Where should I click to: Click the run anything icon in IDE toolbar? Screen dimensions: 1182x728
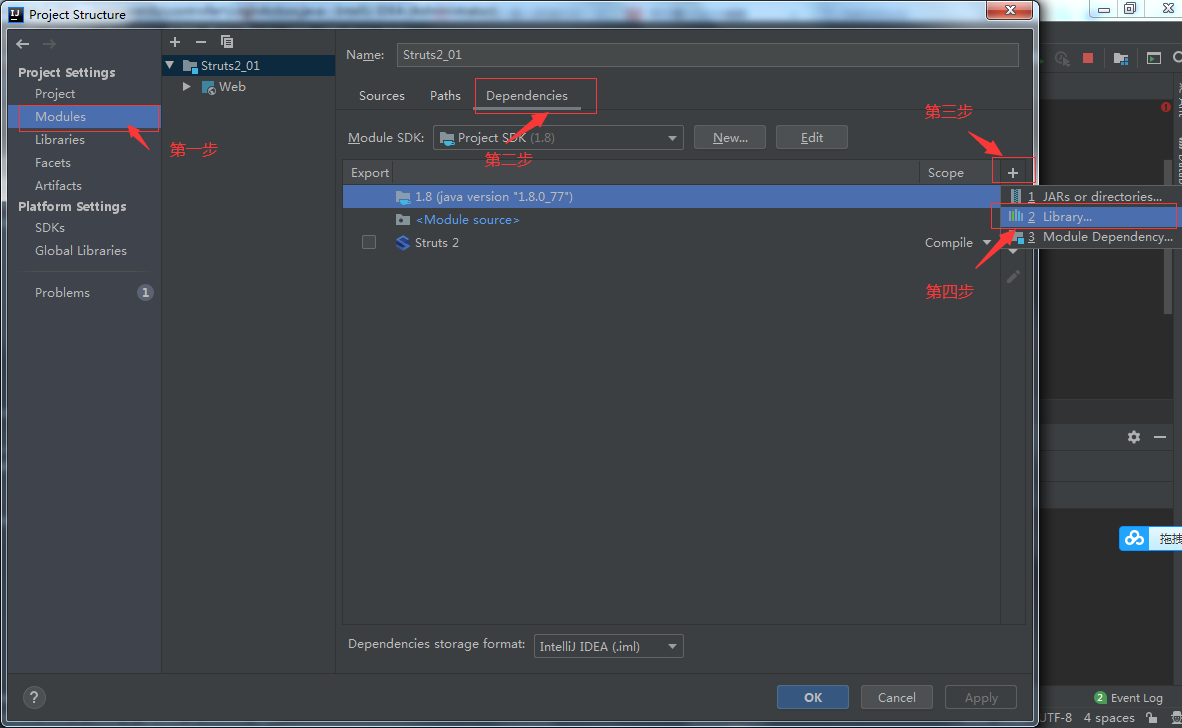pyautogui.click(x=1153, y=58)
